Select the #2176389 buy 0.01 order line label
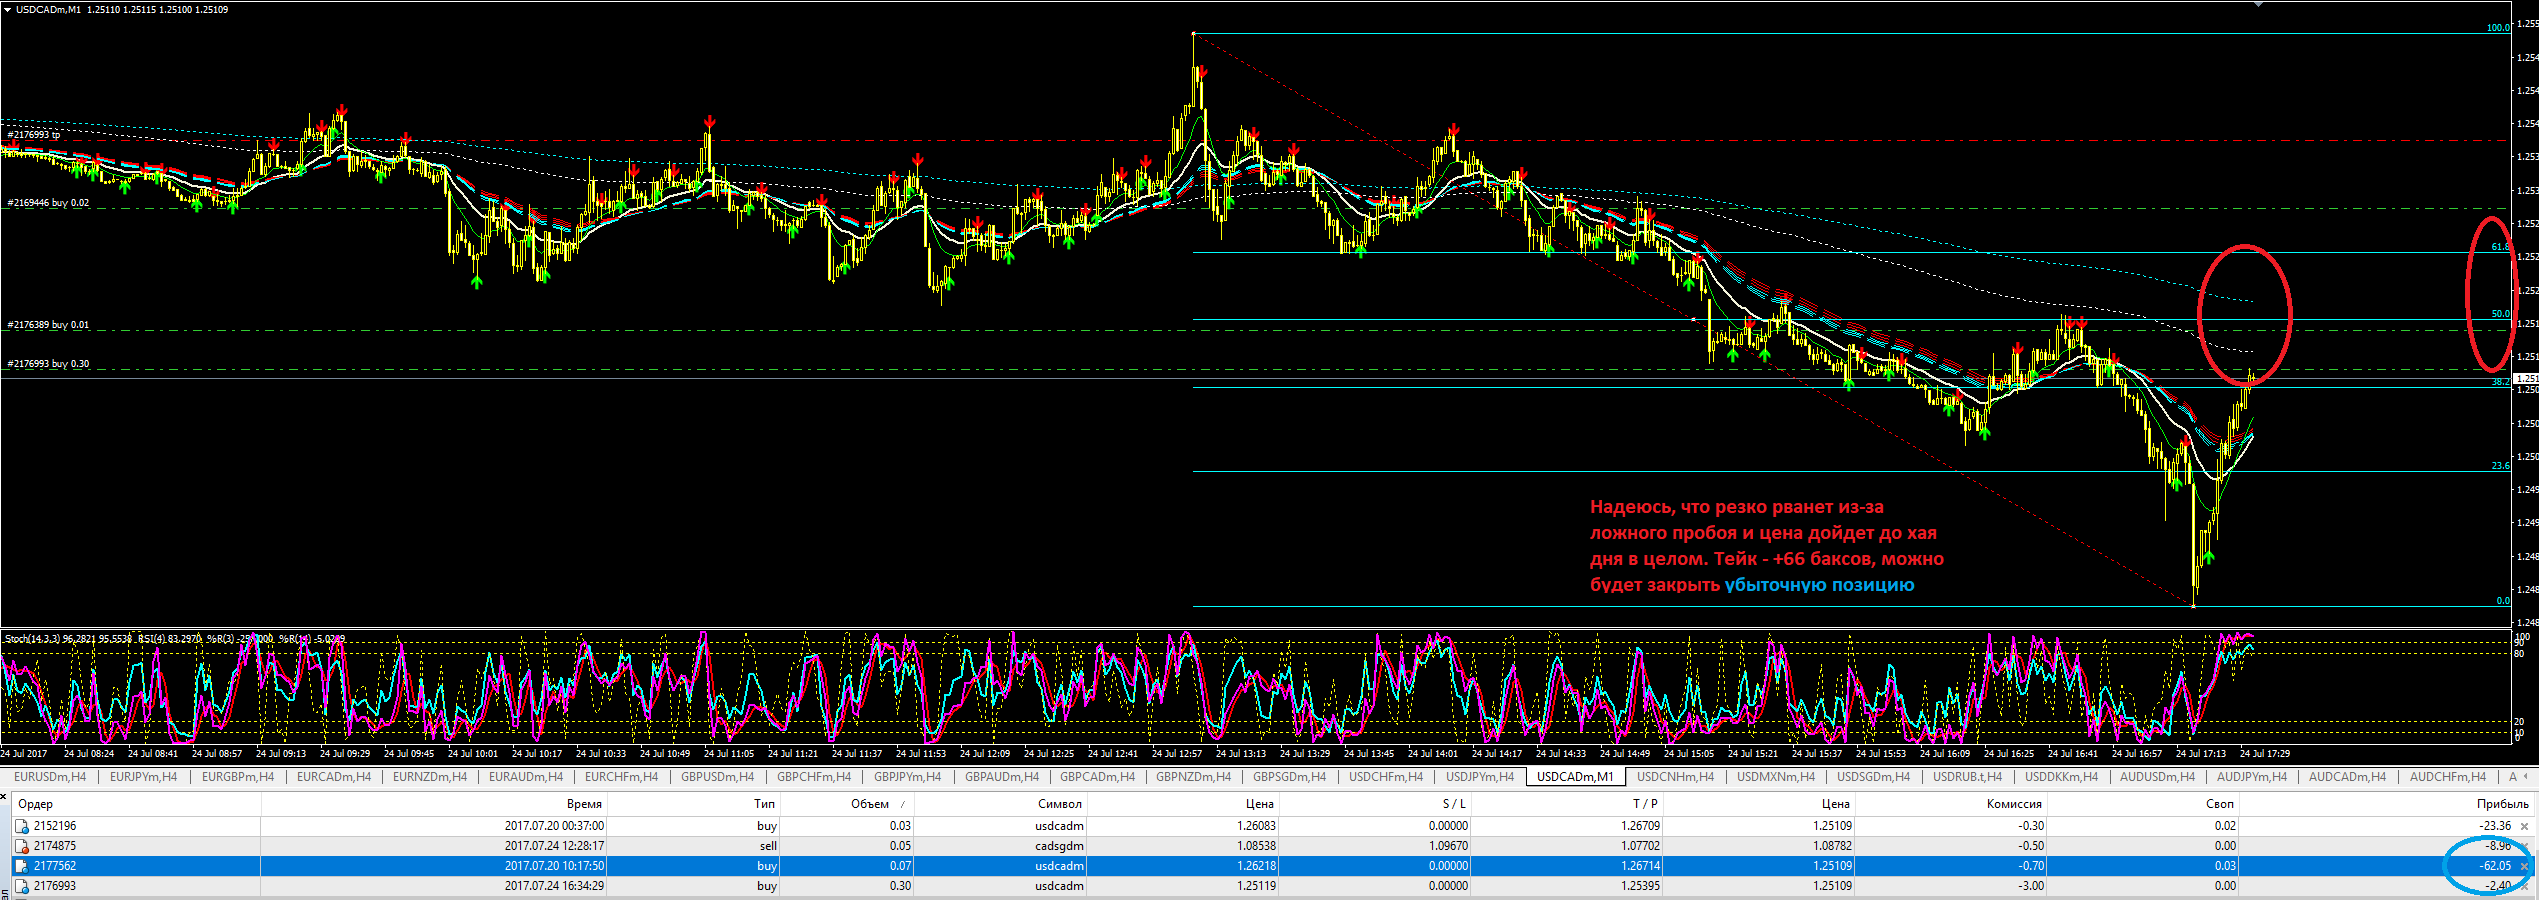 tap(48, 325)
